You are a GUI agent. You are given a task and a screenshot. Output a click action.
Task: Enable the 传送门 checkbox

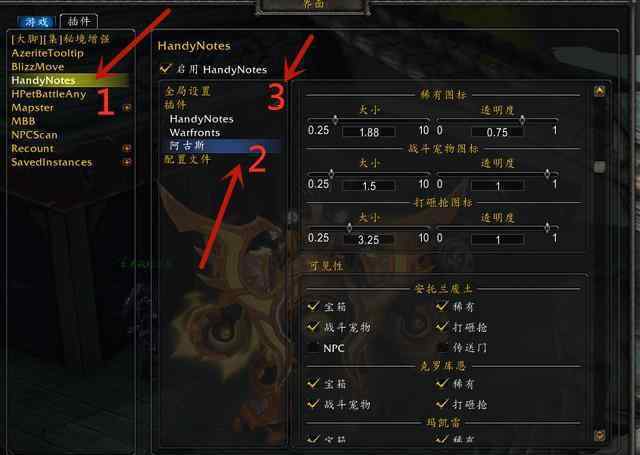tap(442, 348)
